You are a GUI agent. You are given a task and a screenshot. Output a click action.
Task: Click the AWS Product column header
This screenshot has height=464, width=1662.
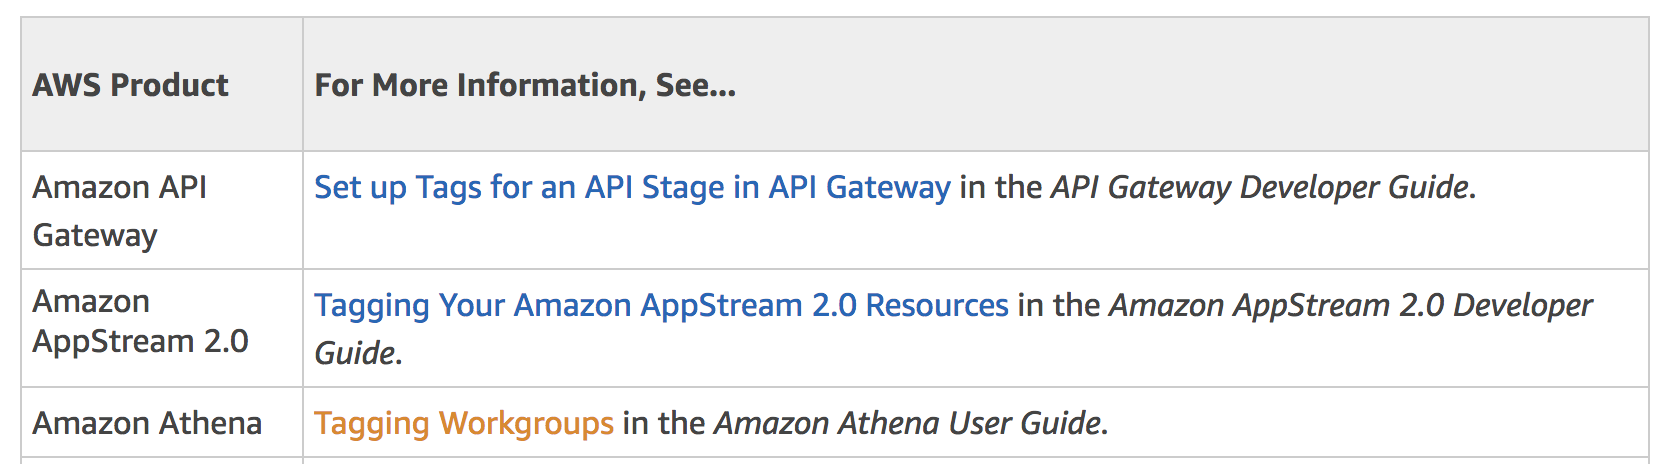pyautogui.click(x=130, y=85)
